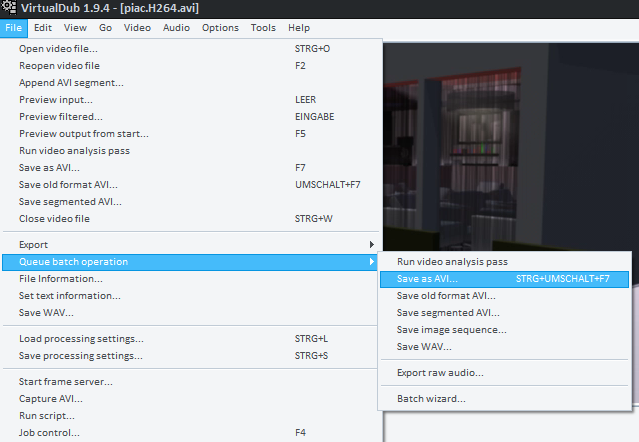Queue Save segmented AVI... in submenu

click(x=505, y=313)
